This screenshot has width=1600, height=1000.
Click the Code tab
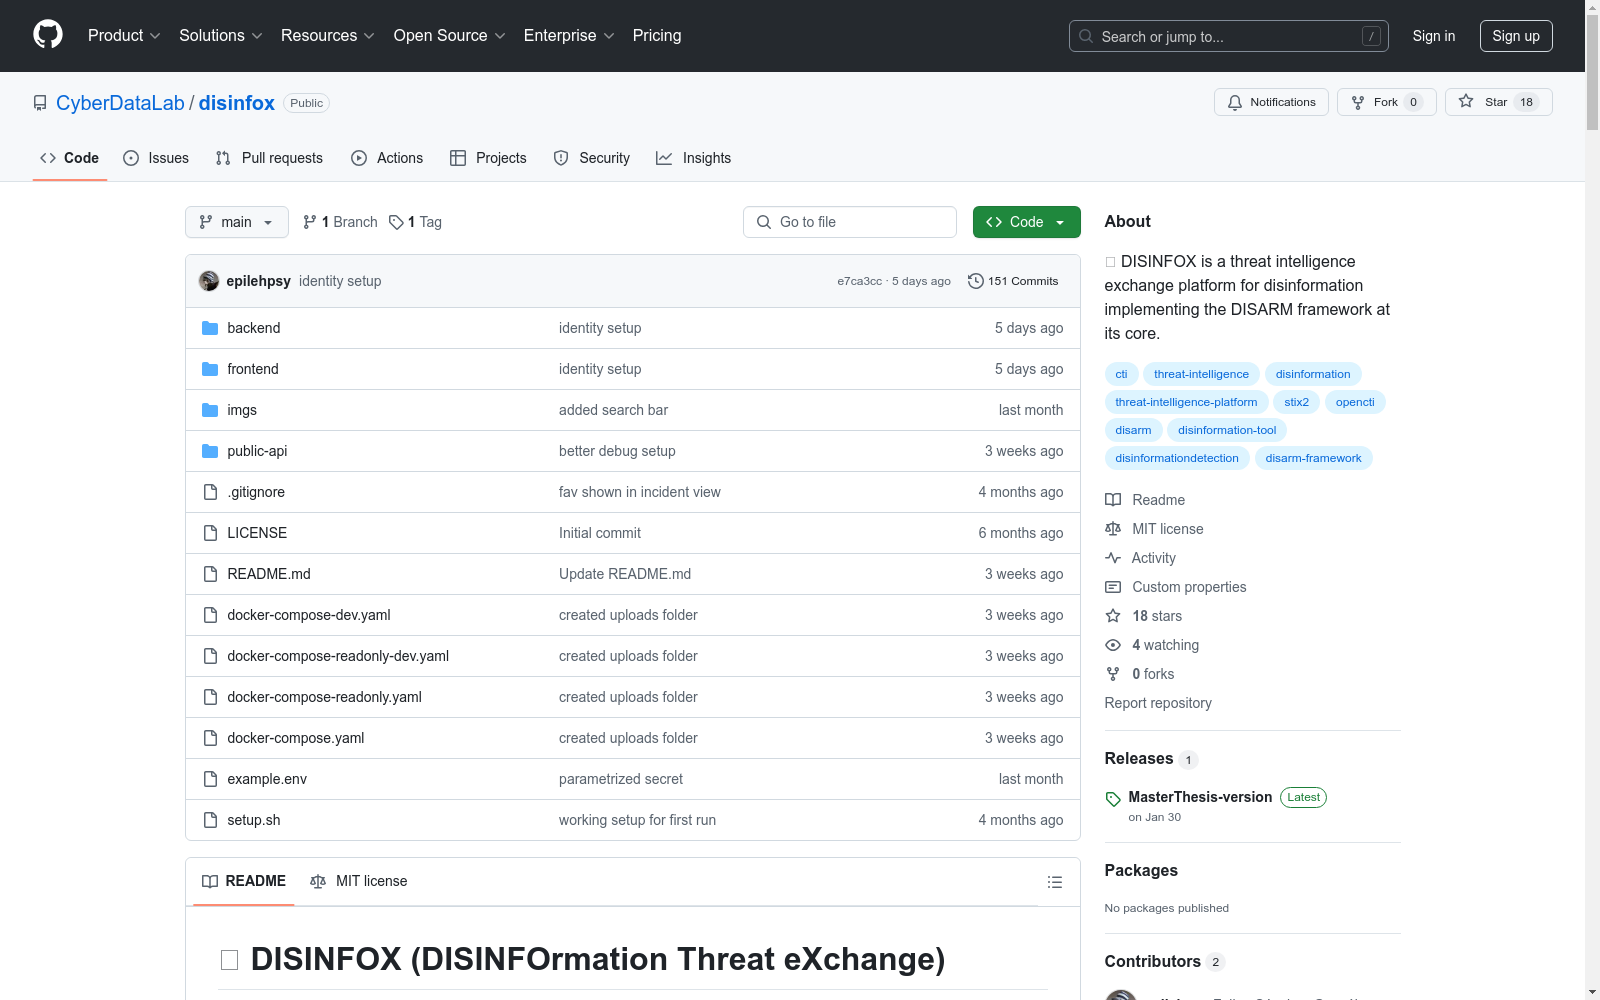pos(70,158)
